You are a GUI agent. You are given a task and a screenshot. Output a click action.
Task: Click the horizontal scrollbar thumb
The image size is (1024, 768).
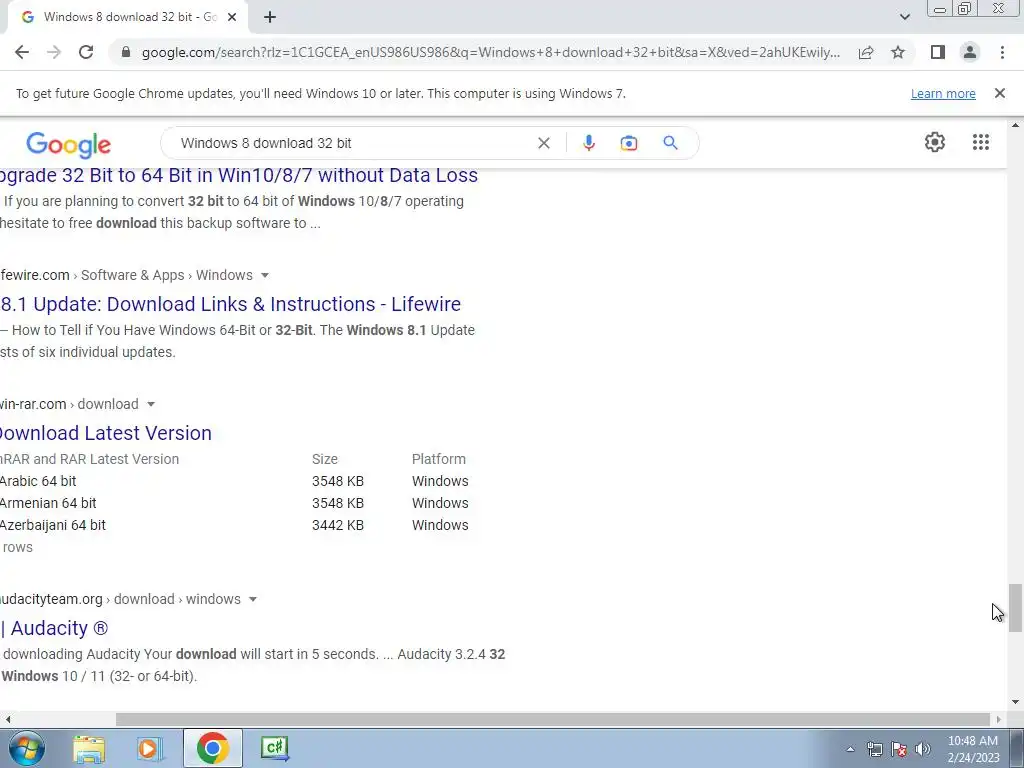click(x=552, y=719)
